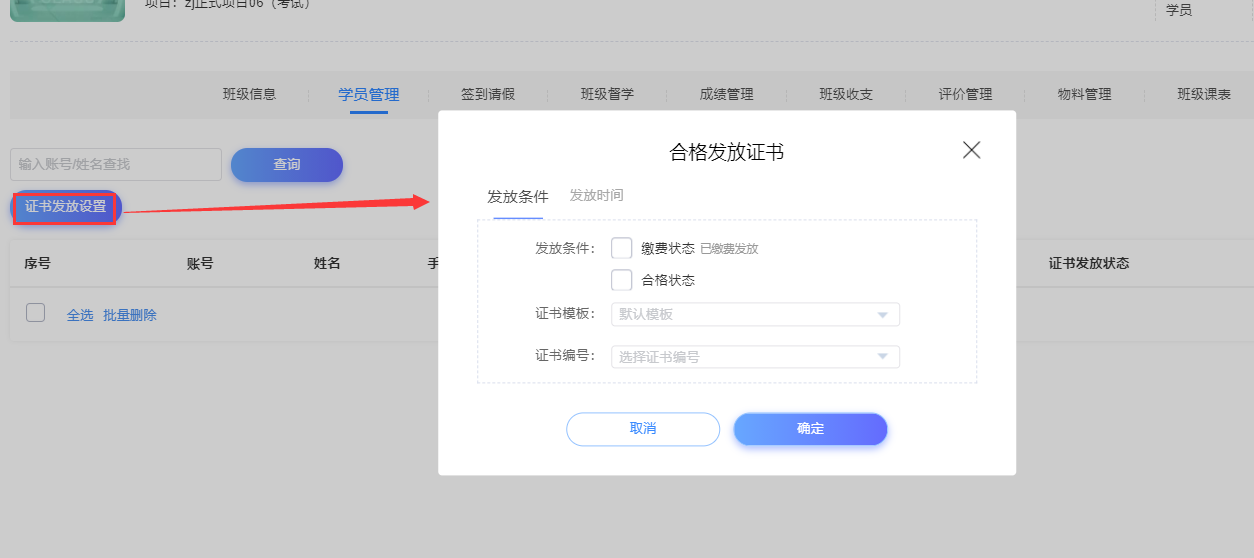Switch to the 成绩管理 tab
Screen dimensions: 1254x558
point(727,95)
